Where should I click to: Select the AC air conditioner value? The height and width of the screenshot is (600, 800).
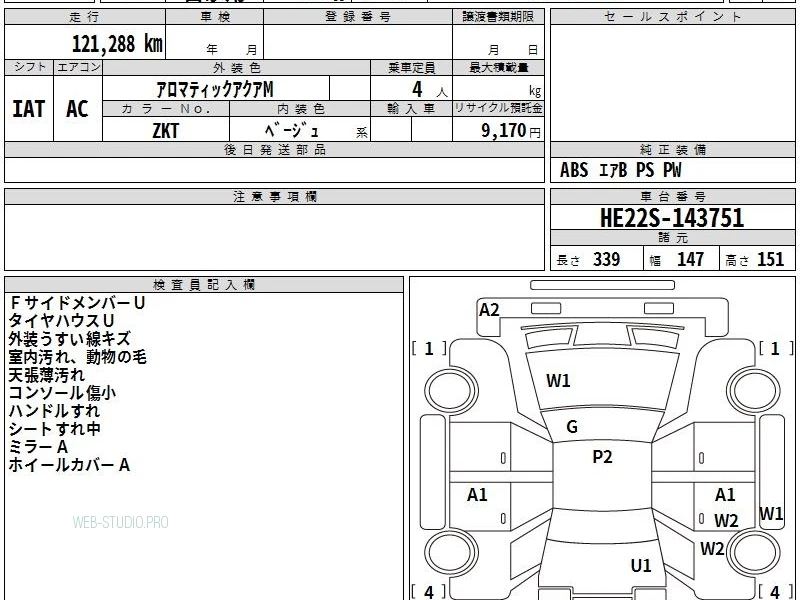[x=77, y=109]
